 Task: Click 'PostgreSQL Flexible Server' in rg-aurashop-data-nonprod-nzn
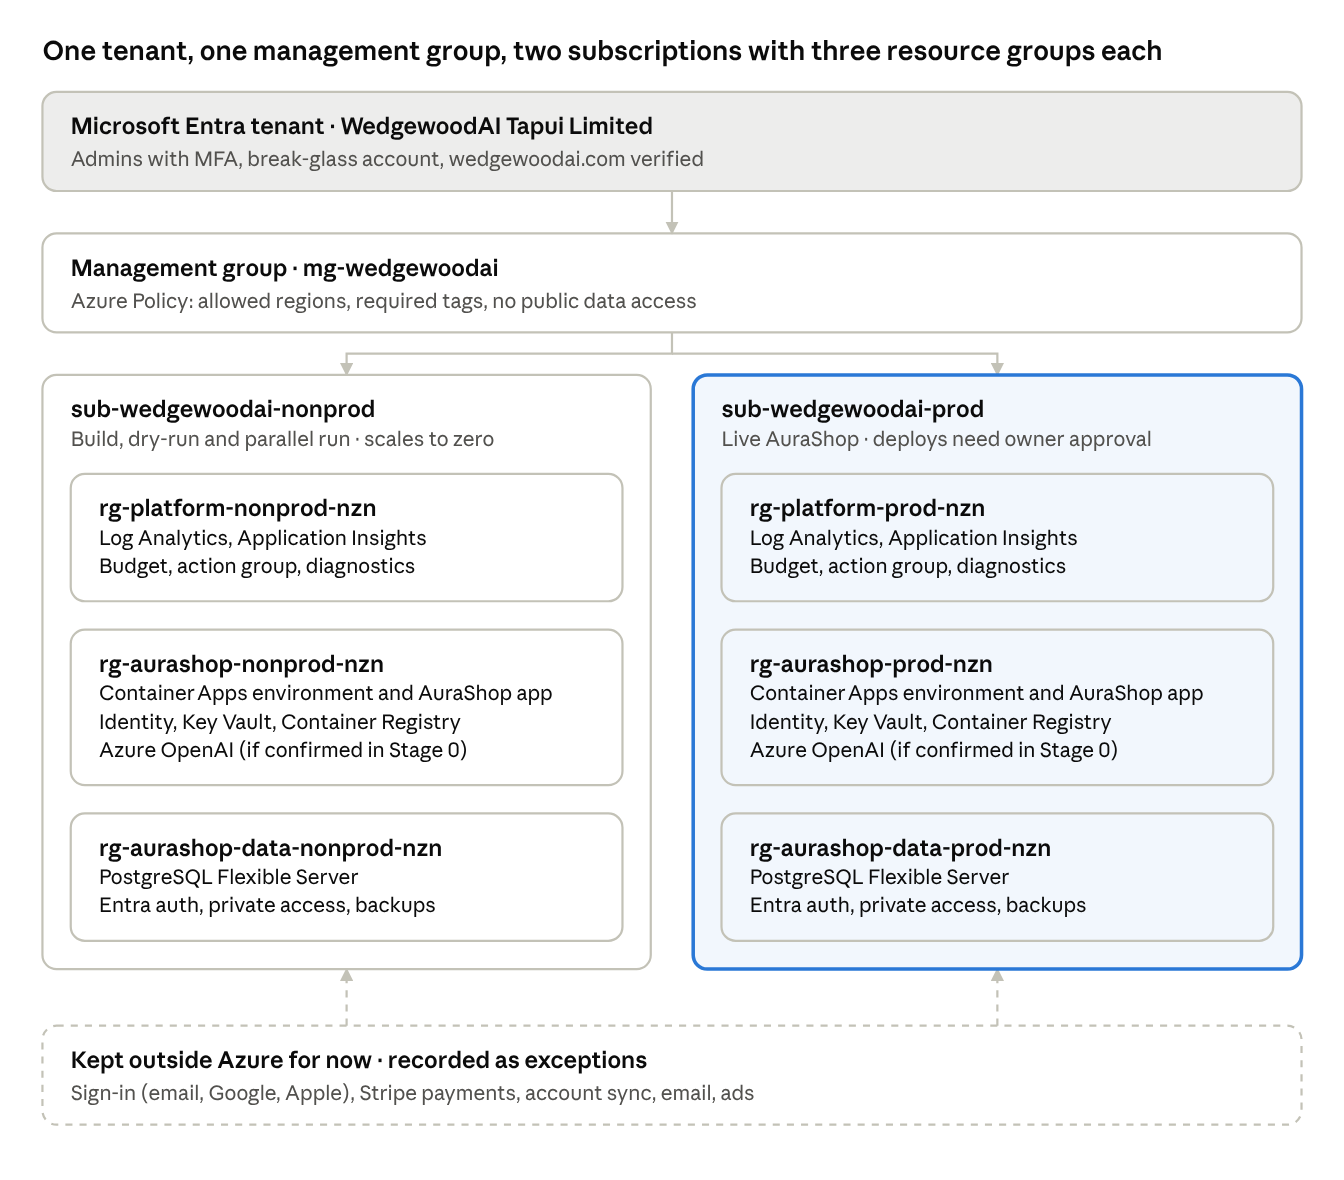tap(229, 877)
